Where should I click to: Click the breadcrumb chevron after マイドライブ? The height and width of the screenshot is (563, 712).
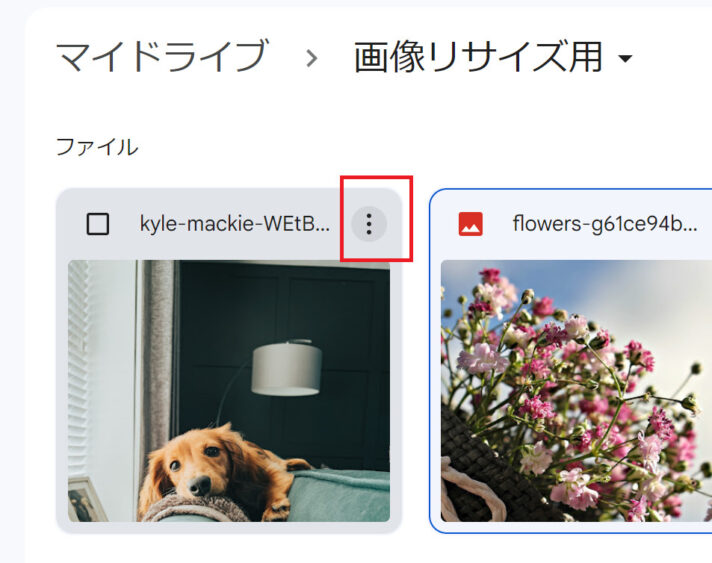tap(312, 58)
